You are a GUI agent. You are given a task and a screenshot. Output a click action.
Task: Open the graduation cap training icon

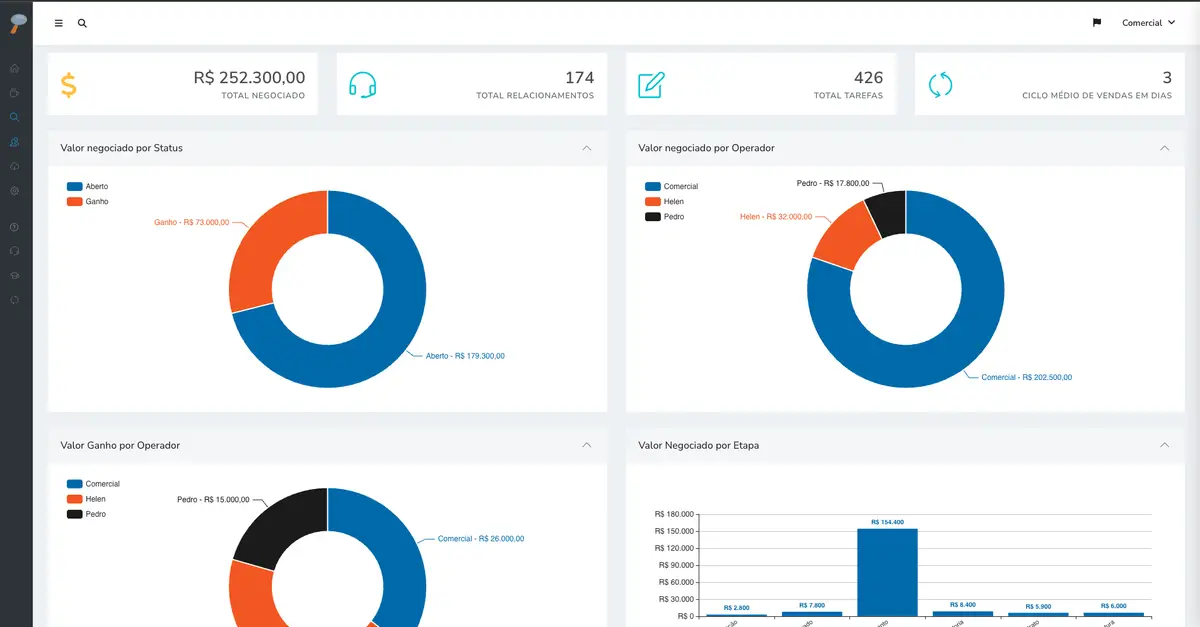(x=15, y=275)
